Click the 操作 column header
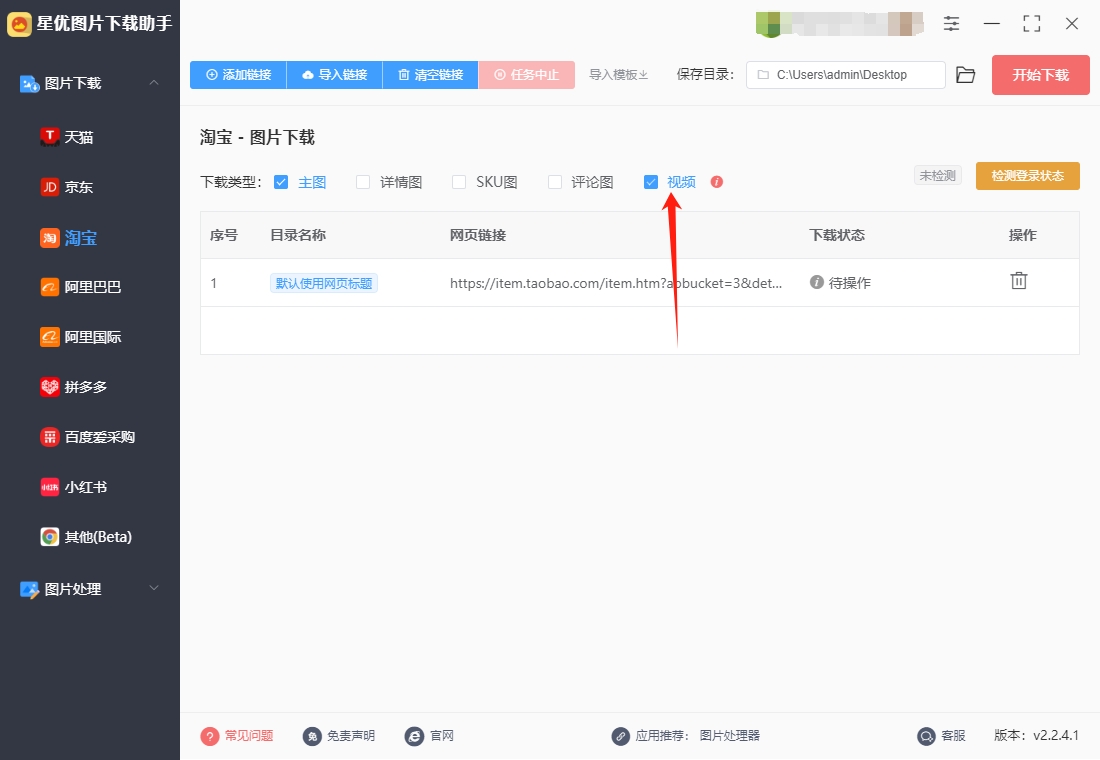 pyautogui.click(x=1022, y=235)
